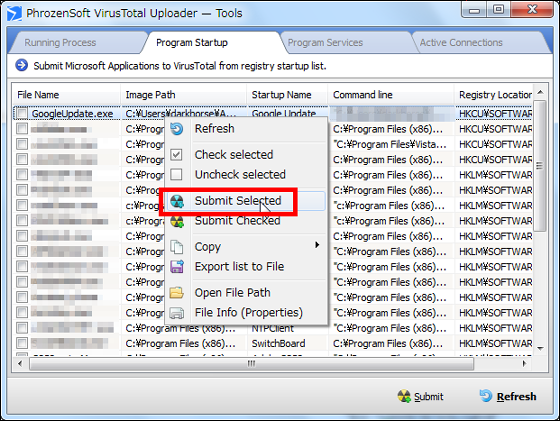Click the bottom Submit button
This screenshot has width=560, height=421.
click(x=420, y=396)
